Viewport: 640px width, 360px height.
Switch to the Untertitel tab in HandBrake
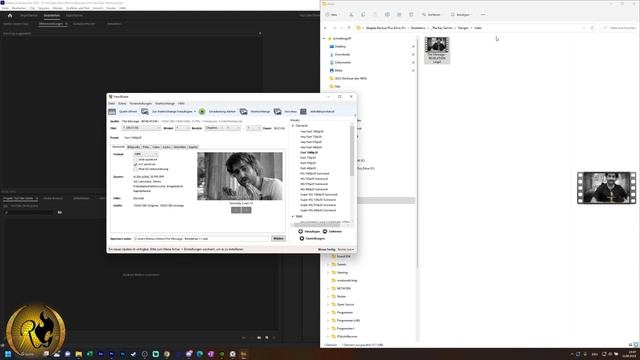180,147
